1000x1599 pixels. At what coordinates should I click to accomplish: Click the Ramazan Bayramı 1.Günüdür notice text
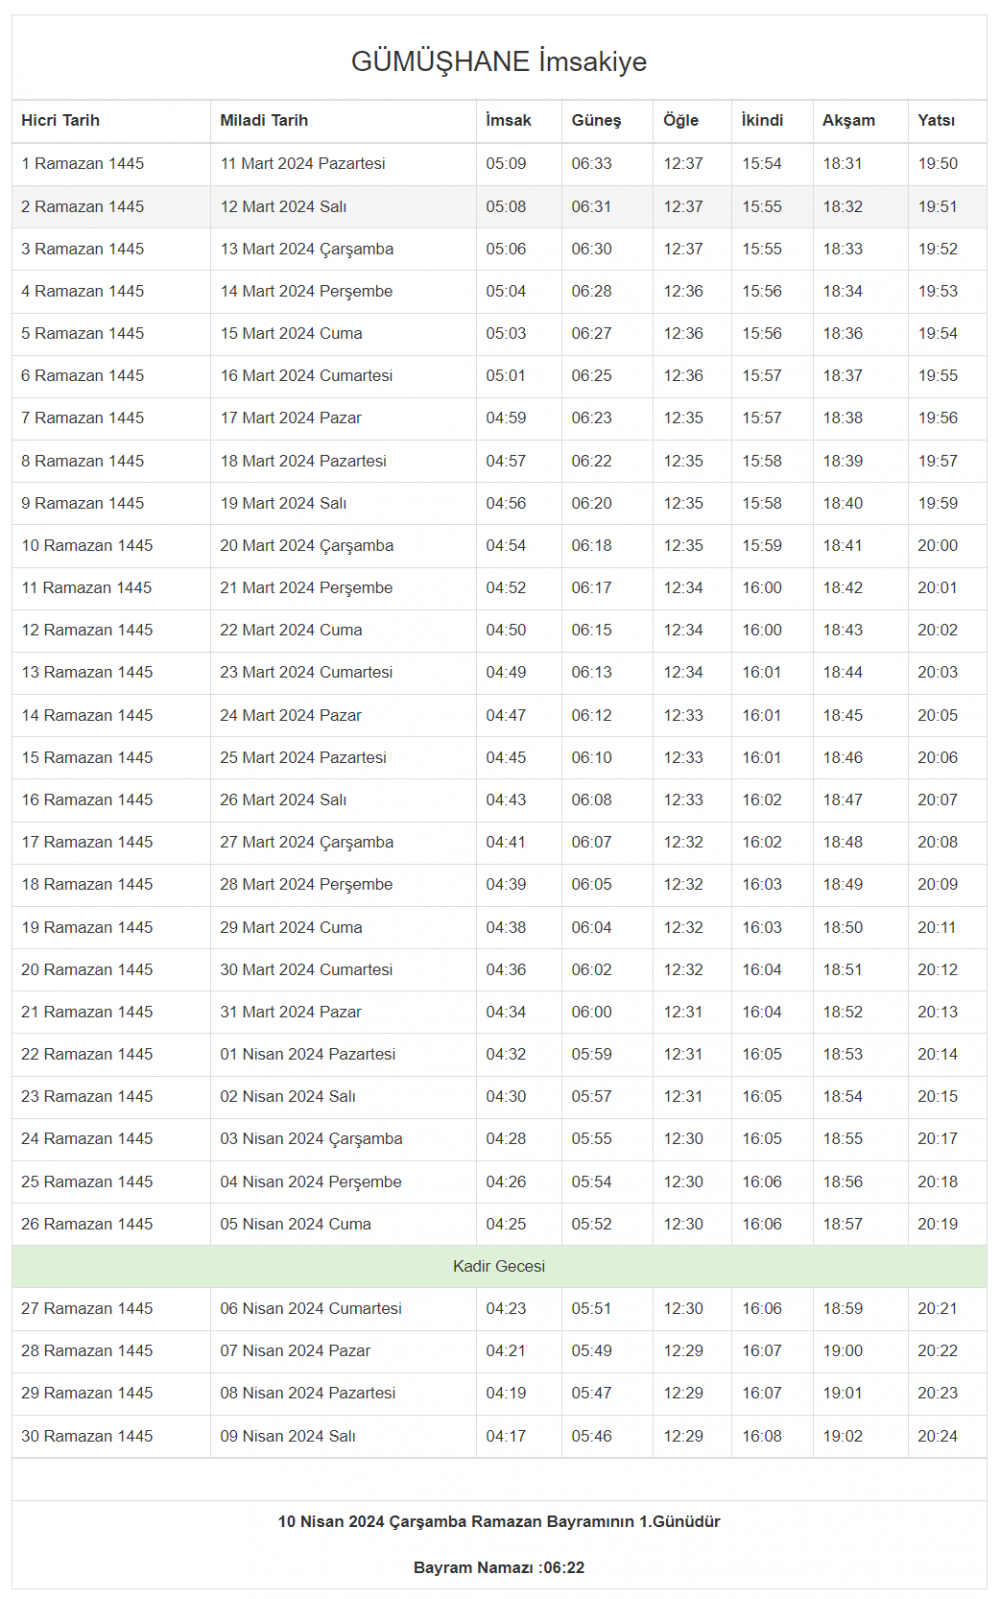[x=498, y=1521]
